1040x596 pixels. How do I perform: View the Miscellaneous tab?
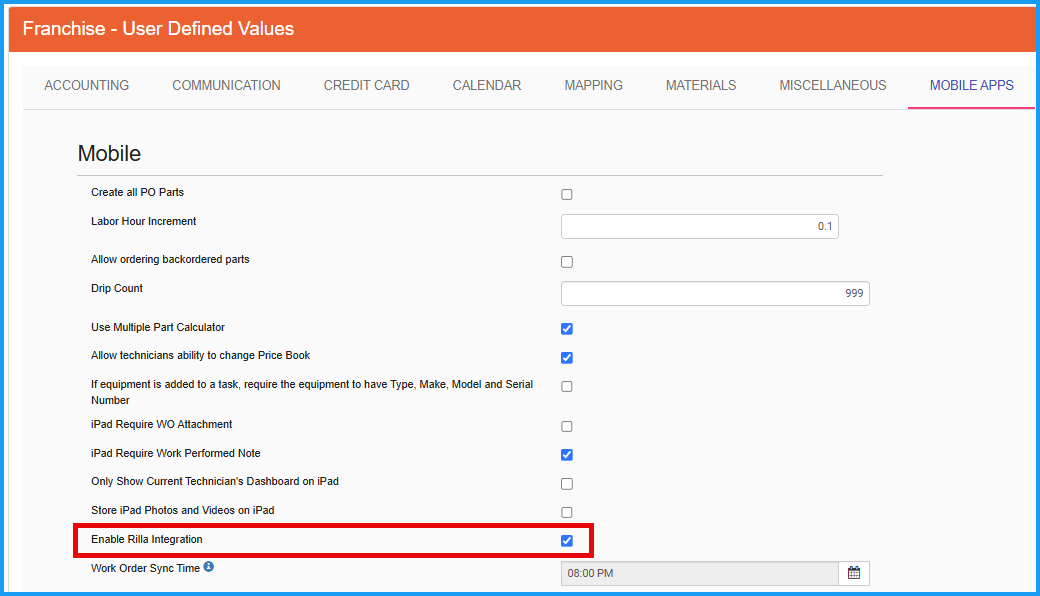click(x=833, y=86)
